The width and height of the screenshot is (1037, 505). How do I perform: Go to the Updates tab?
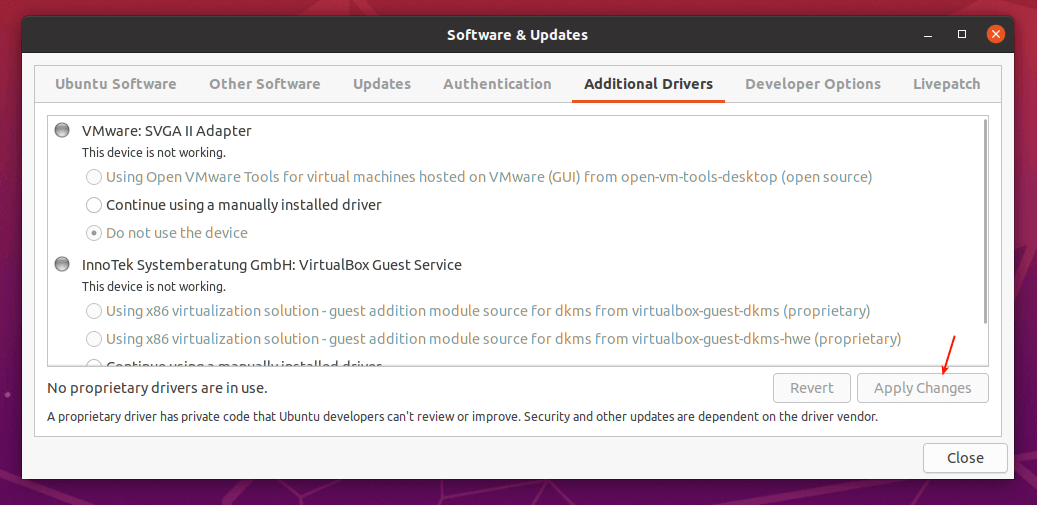[382, 84]
